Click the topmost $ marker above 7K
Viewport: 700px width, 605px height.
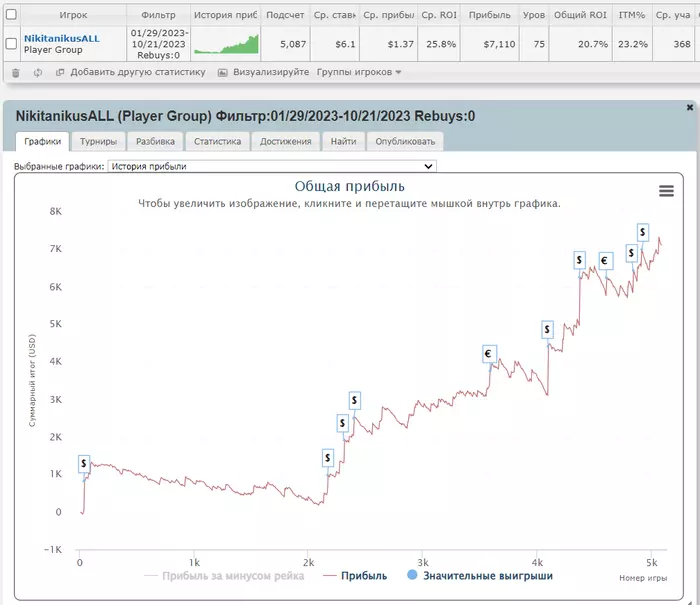click(642, 232)
